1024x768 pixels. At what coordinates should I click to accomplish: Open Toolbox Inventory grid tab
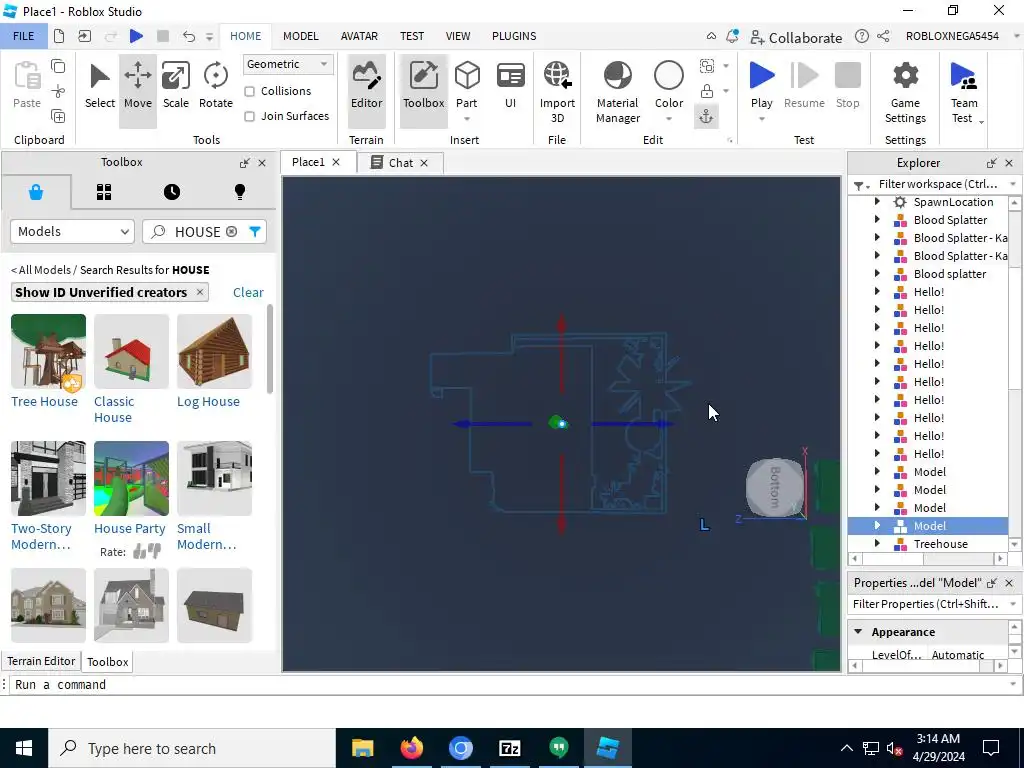[104, 192]
